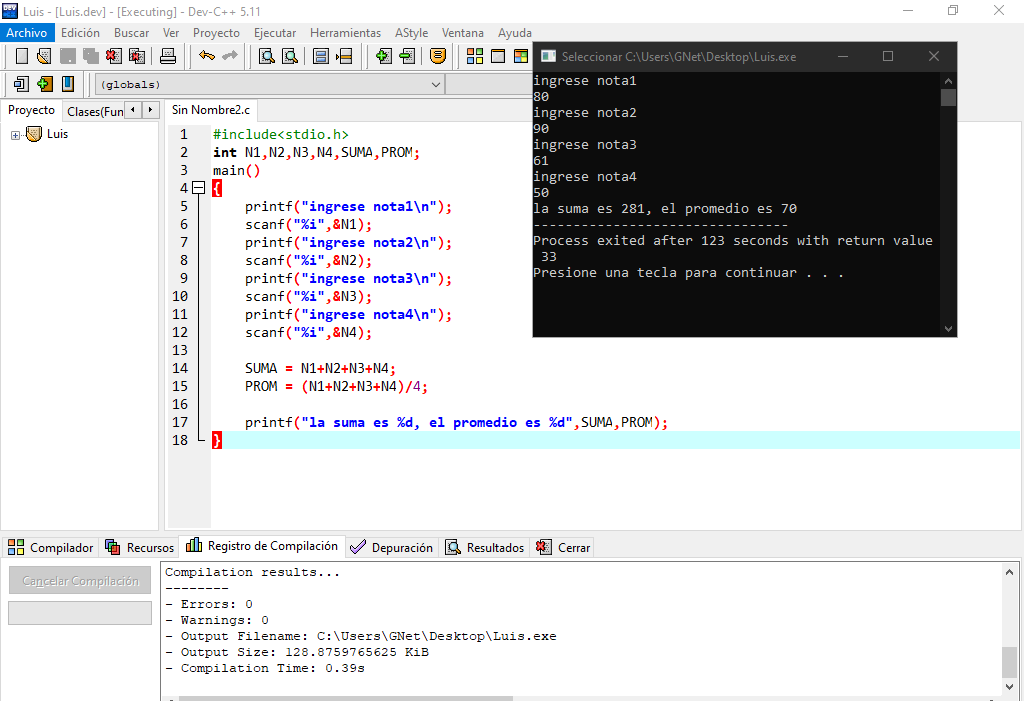Click the New file toolbar icon
Image resolution: width=1024 pixels, height=701 pixels.
point(21,56)
